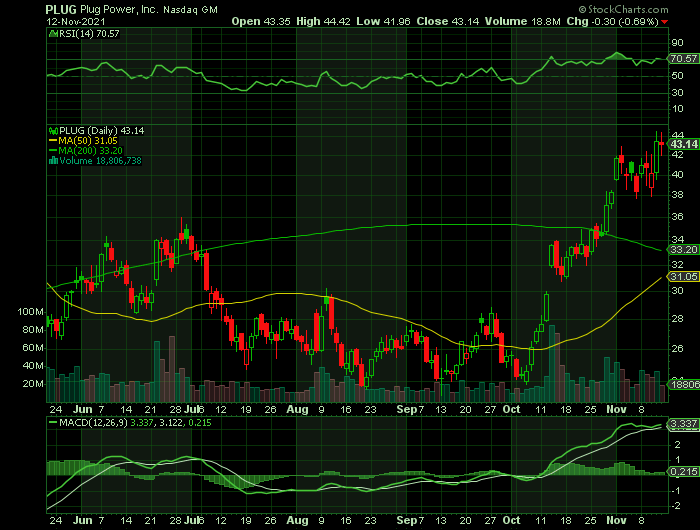Click the volume bars icon in legend

pyautogui.click(x=53, y=161)
